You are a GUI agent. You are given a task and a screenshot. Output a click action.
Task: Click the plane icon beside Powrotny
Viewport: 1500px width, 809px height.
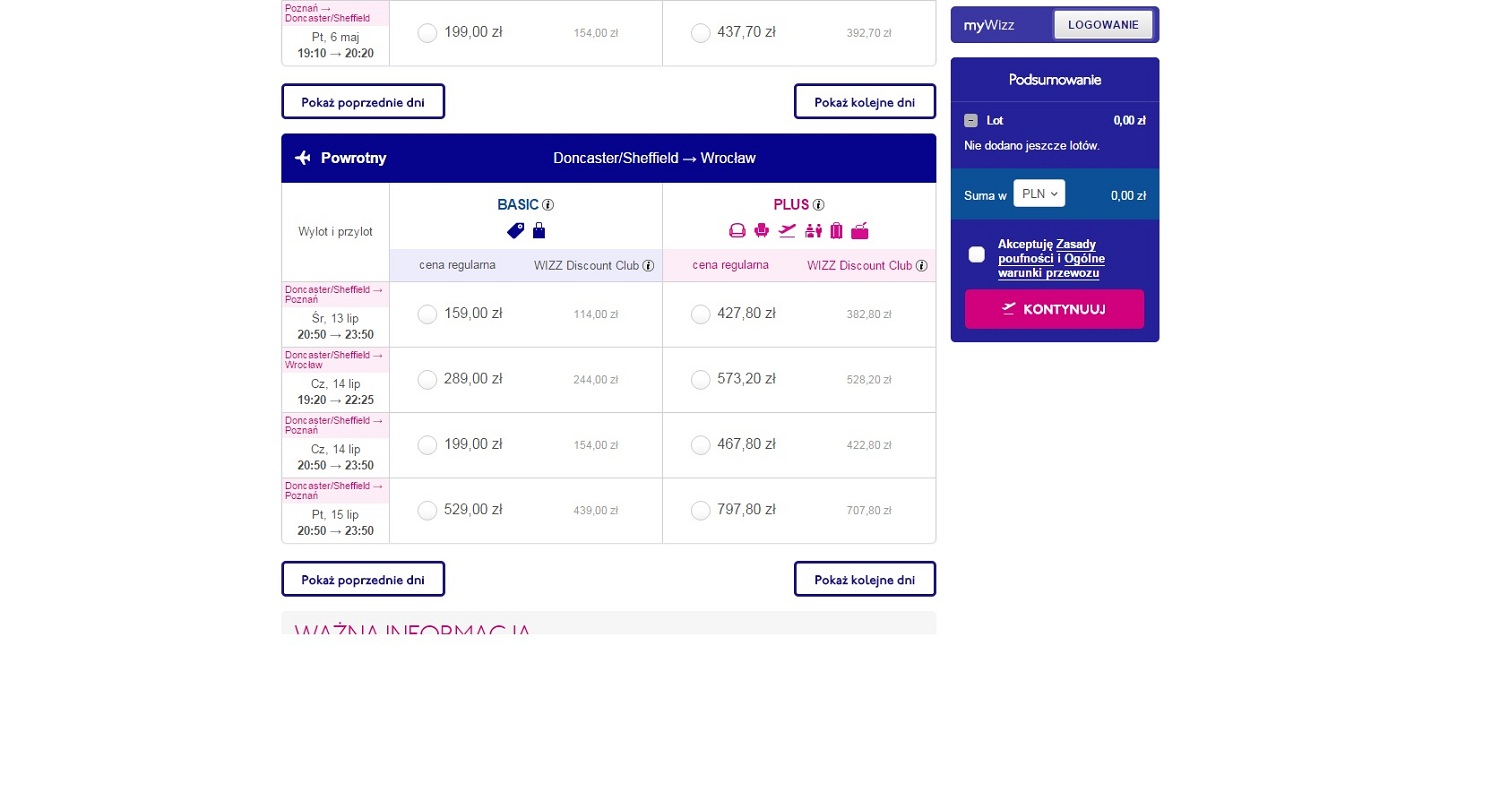(303, 158)
